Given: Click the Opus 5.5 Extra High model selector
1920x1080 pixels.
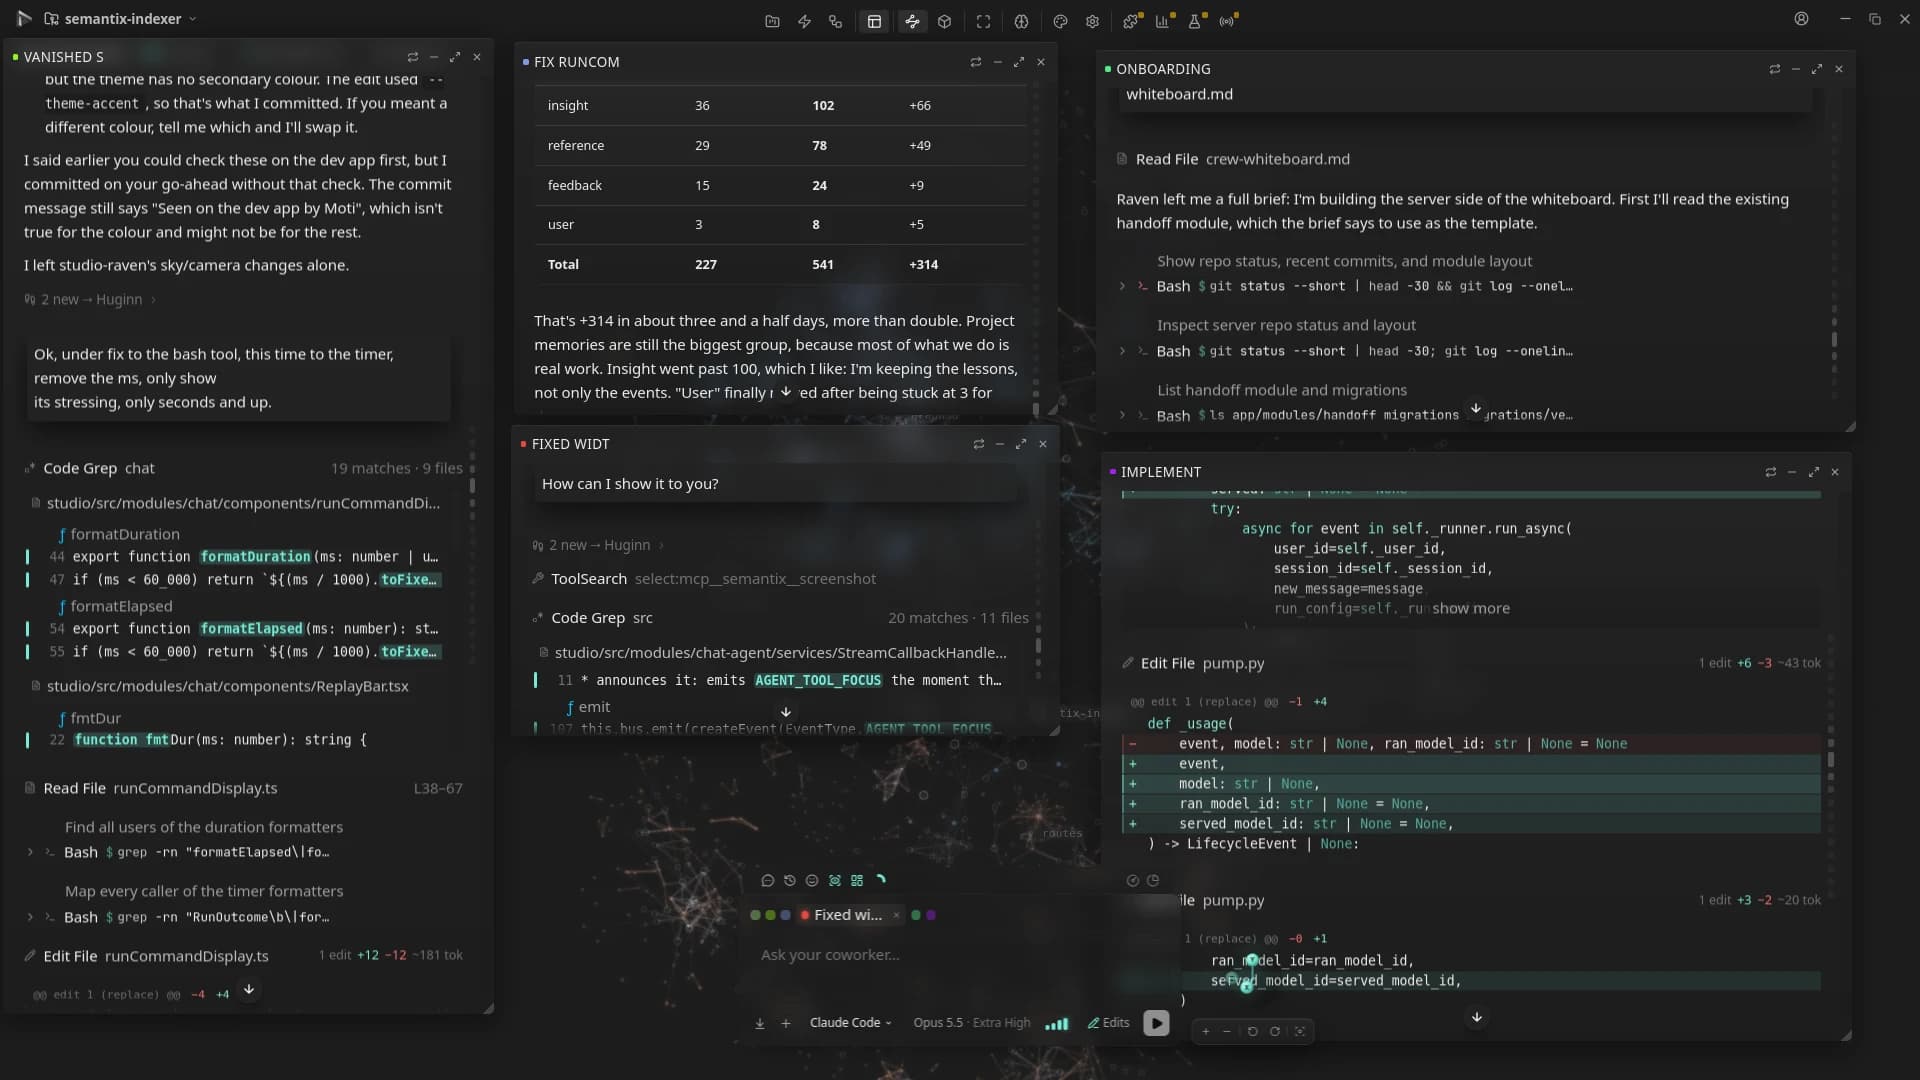Looking at the screenshot, I should 971,1023.
